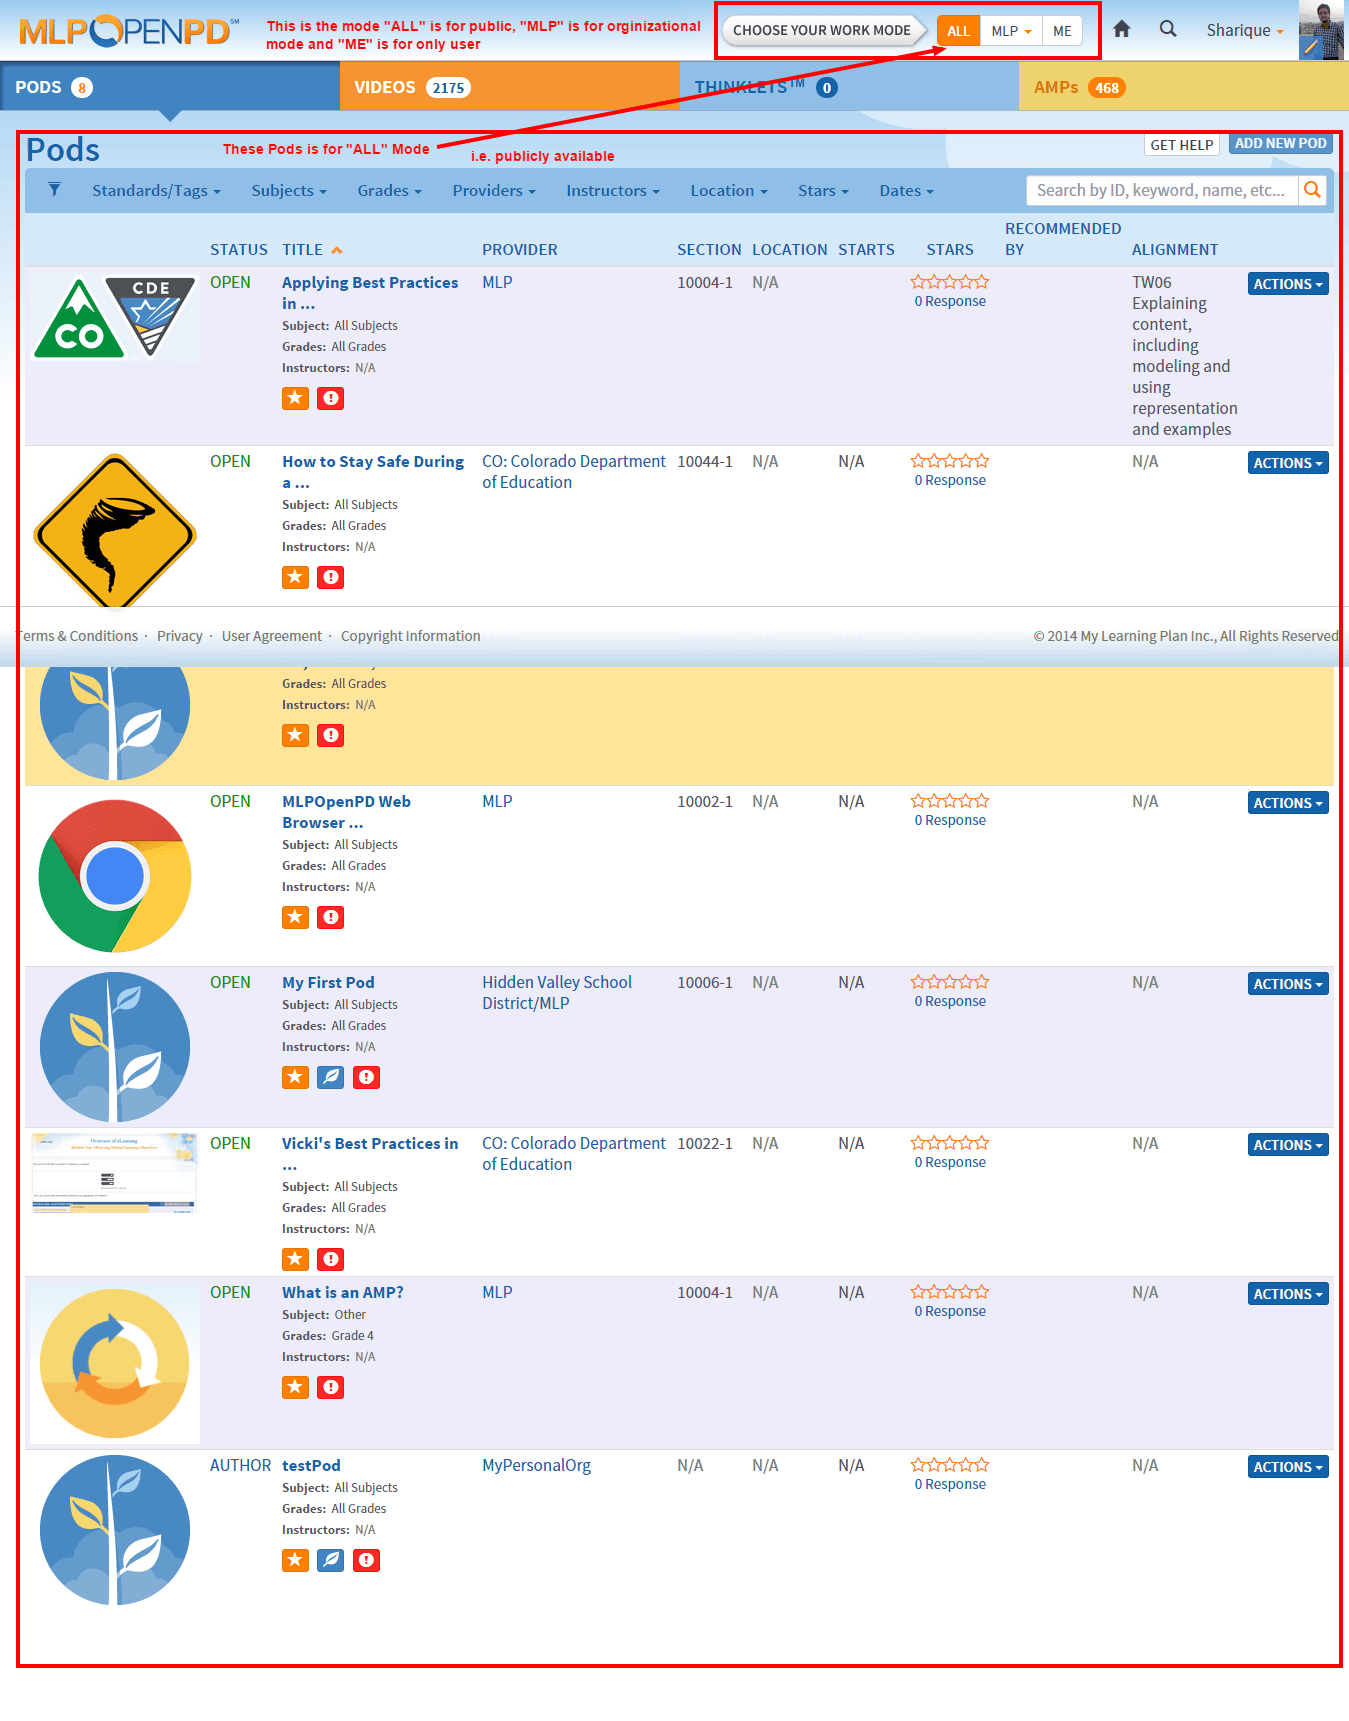Click the GET HELP button
Screen dimensions: 1349x1721
coord(1182,145)
